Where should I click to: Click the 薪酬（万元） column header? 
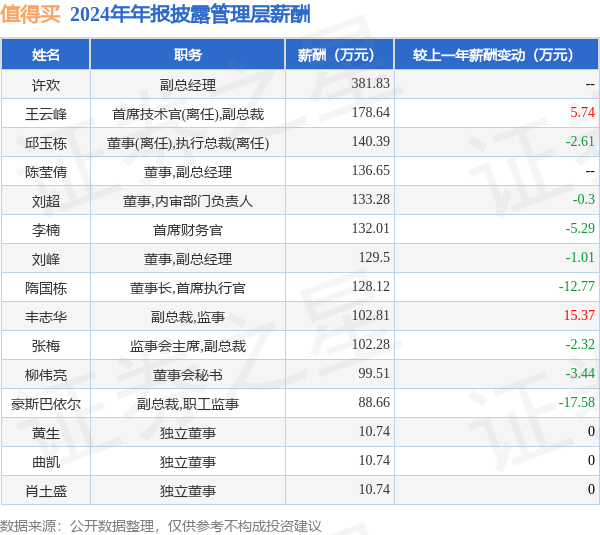[x=339, y=55]
